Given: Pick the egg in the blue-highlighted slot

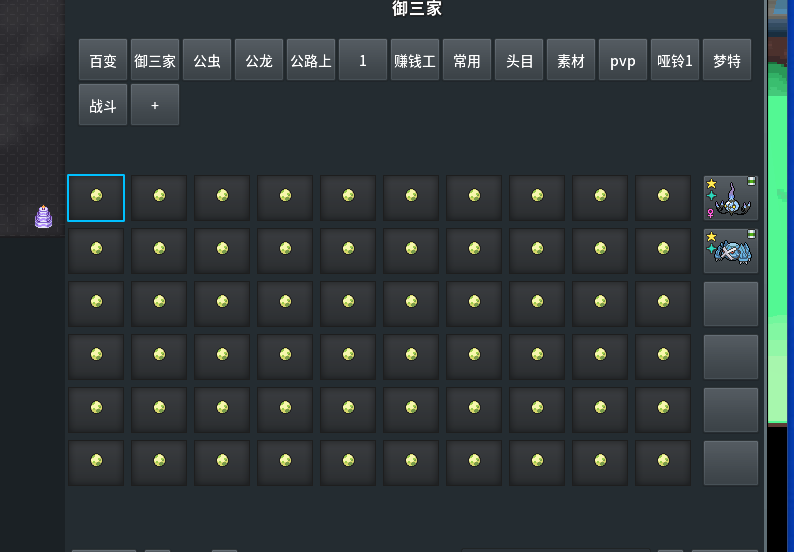Looking at the screenshot, I should [96, 198].
